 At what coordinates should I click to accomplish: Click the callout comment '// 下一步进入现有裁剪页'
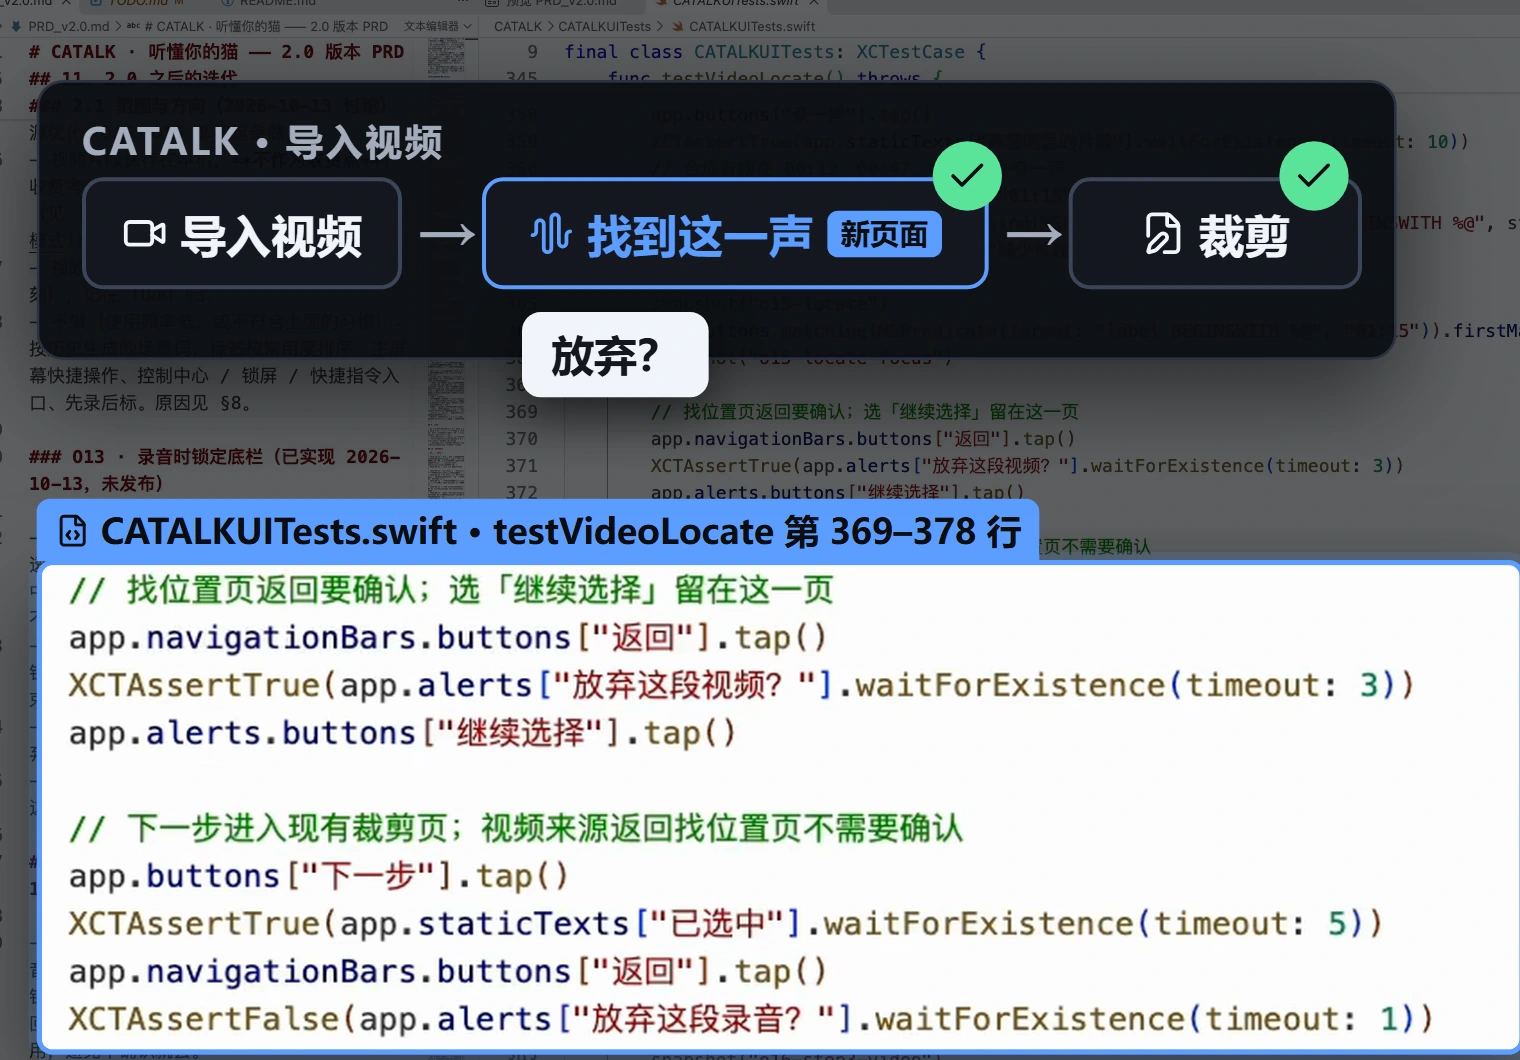tap(515, 828)
